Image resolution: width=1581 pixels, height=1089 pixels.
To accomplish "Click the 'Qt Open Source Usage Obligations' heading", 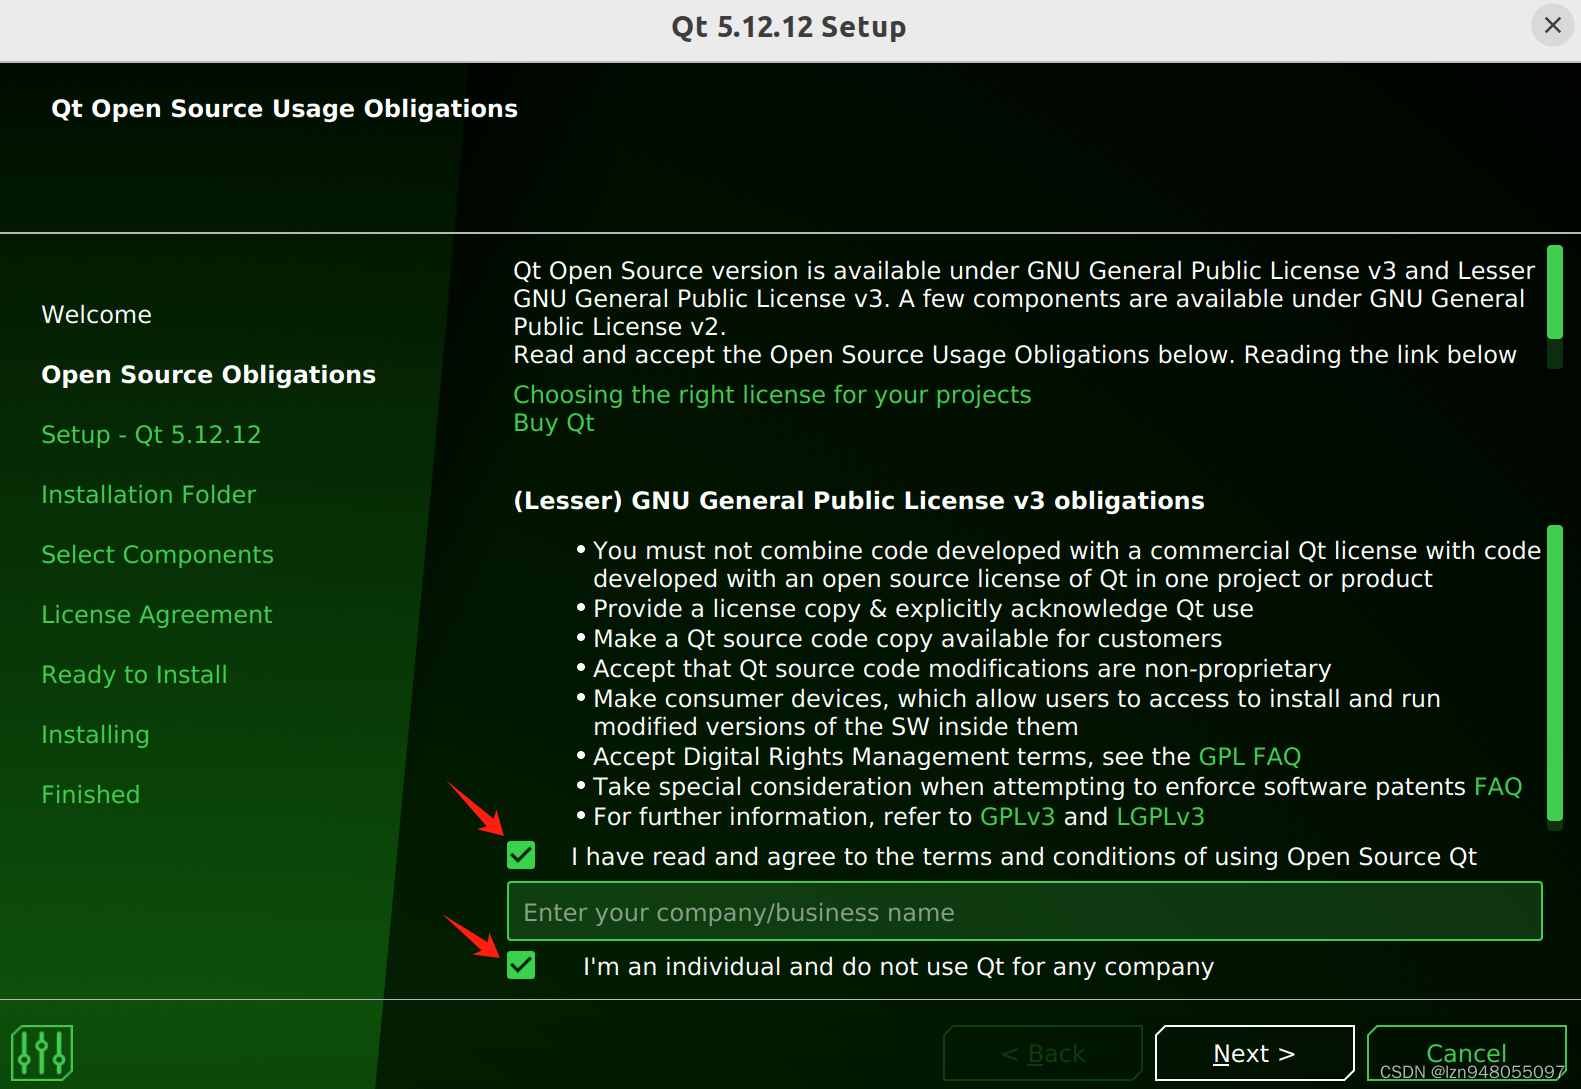I will (285, 109).
